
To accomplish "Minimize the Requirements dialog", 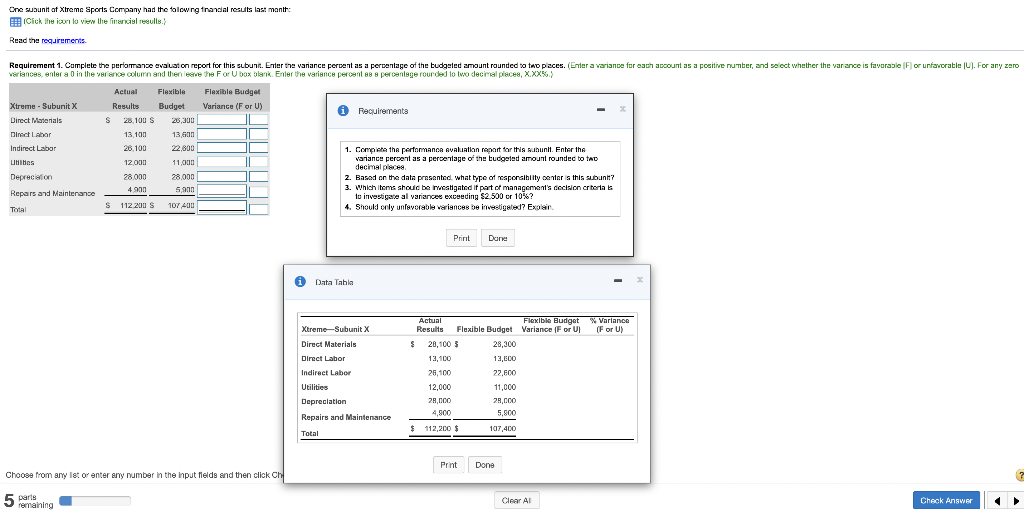I will pyautogui.click(x=600, y=110).
